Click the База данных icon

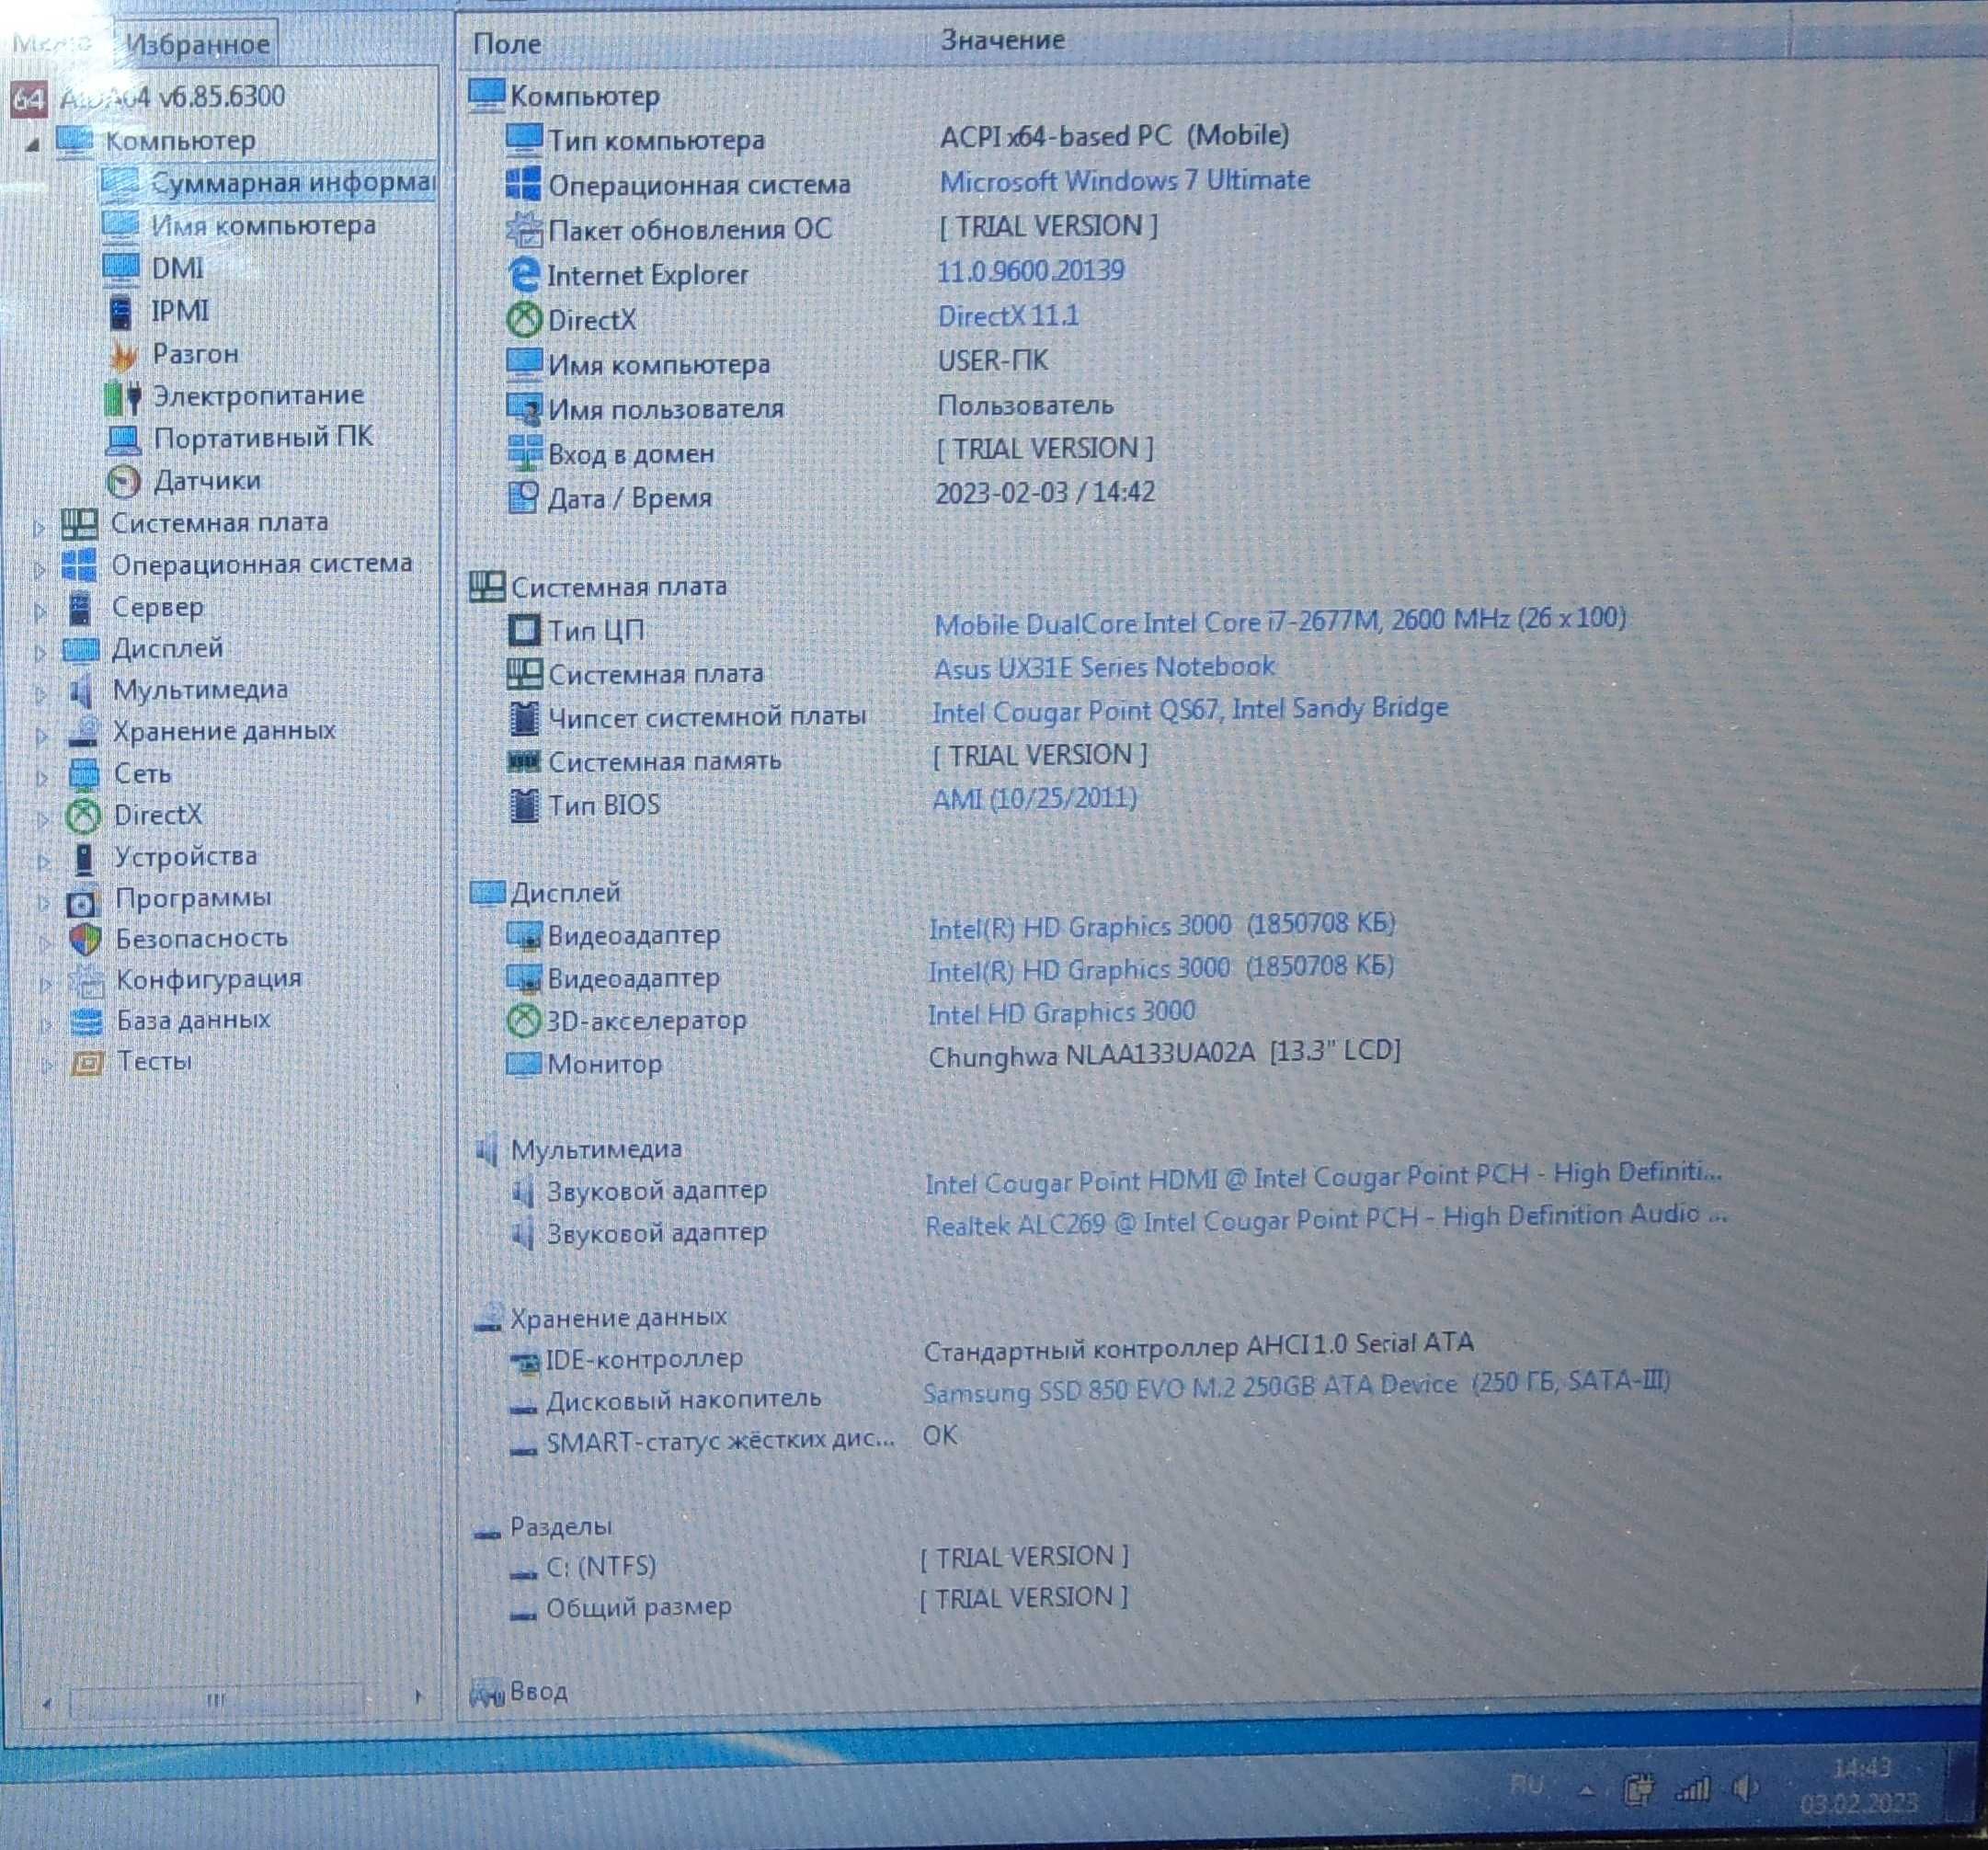[x=87, y=1022]
